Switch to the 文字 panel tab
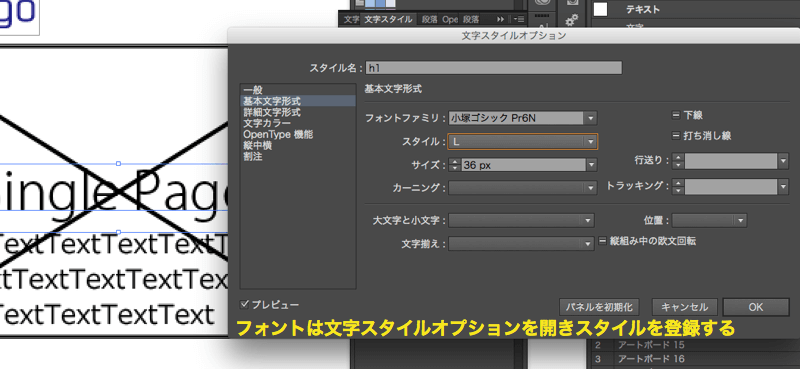The image size is (800, 369). pos(351,19)
